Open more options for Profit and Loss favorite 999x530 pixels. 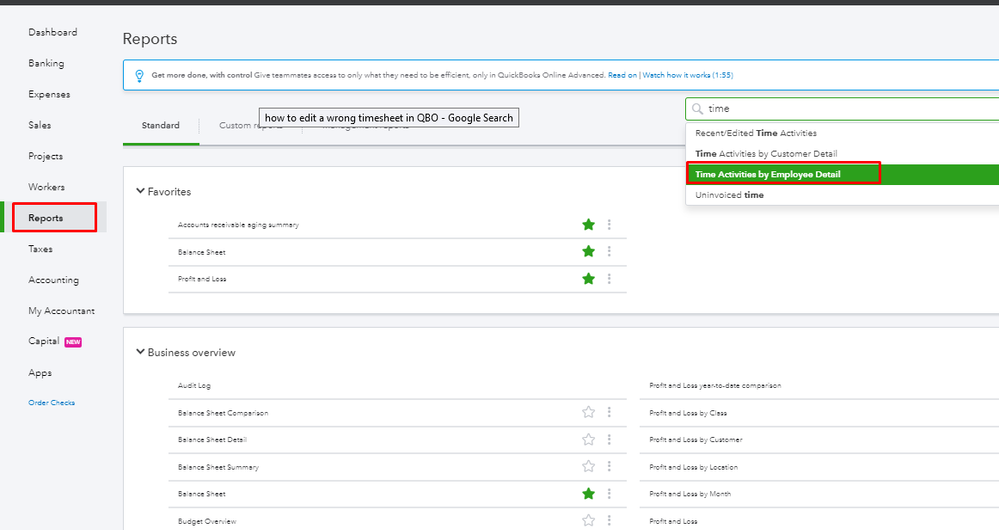click(609, 279)
